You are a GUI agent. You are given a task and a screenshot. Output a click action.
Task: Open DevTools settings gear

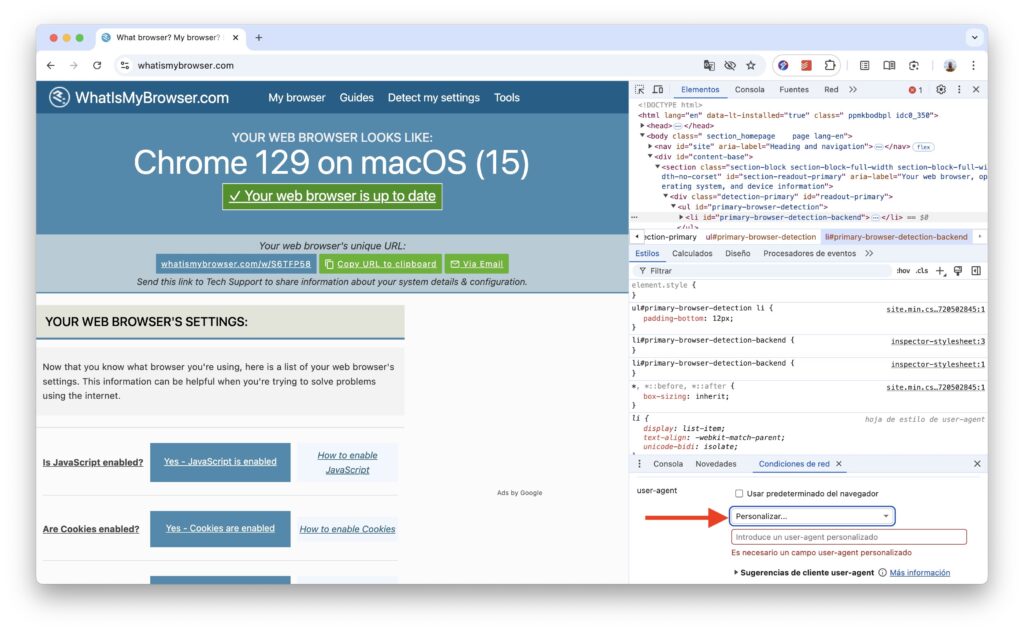[x=940, y=89]
